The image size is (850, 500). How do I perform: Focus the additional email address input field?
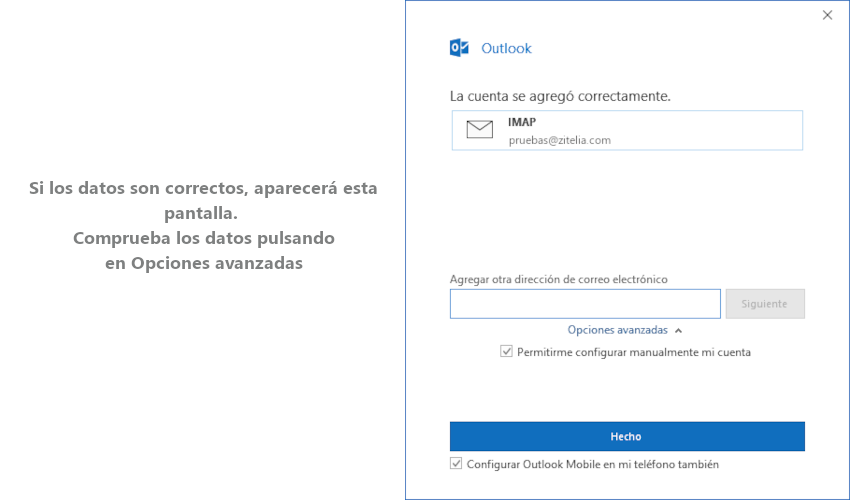click(585, 304)
